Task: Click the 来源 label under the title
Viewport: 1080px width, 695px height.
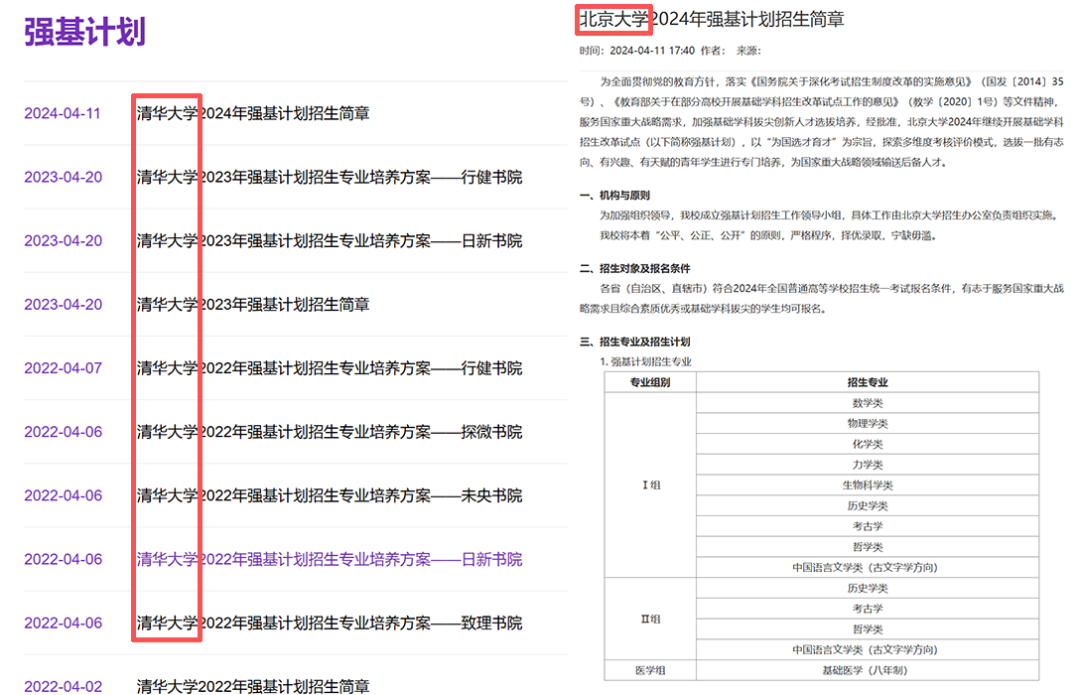Action: (748, 50)
